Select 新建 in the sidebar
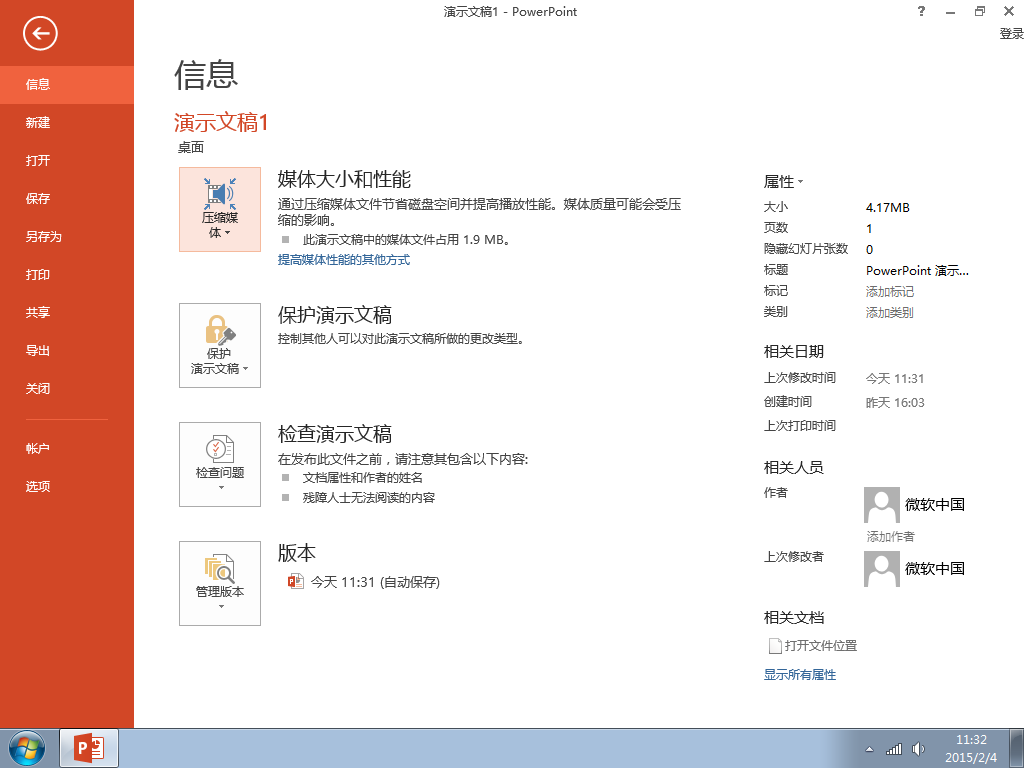This screenshot has height=768, width=1024. (67, 122)
